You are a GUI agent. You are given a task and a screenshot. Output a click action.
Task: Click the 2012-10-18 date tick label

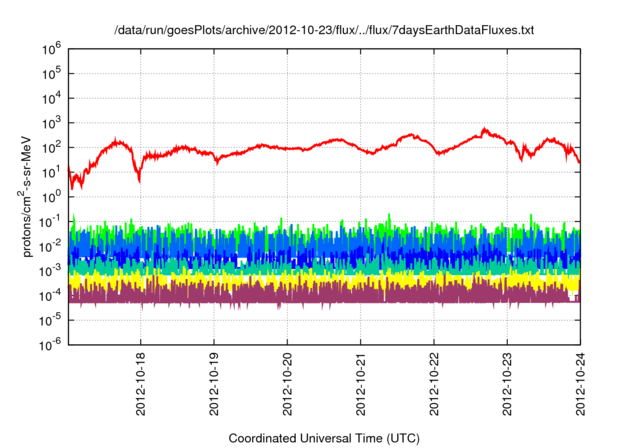[140, 384]
